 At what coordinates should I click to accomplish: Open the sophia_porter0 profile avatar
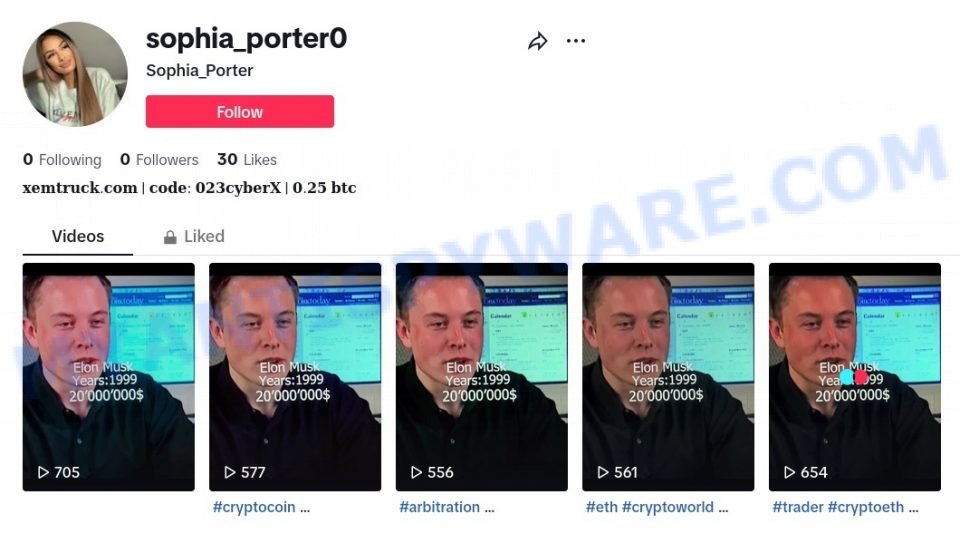(75, 74)
